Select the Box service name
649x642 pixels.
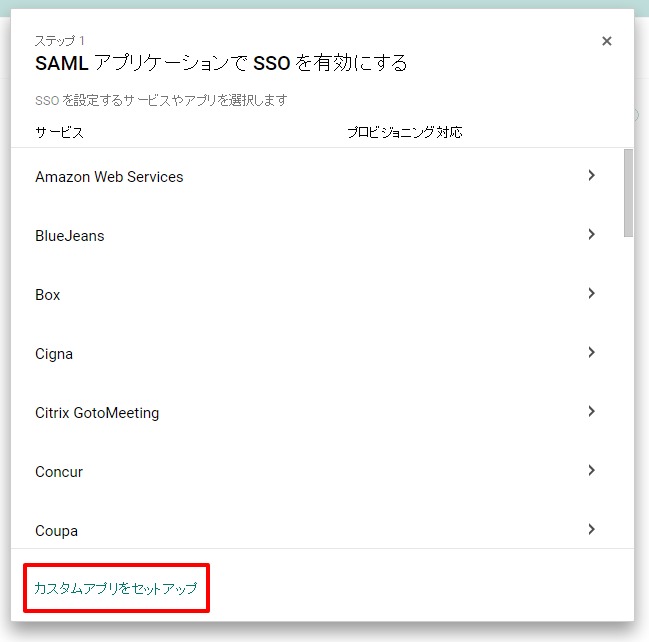48,295
